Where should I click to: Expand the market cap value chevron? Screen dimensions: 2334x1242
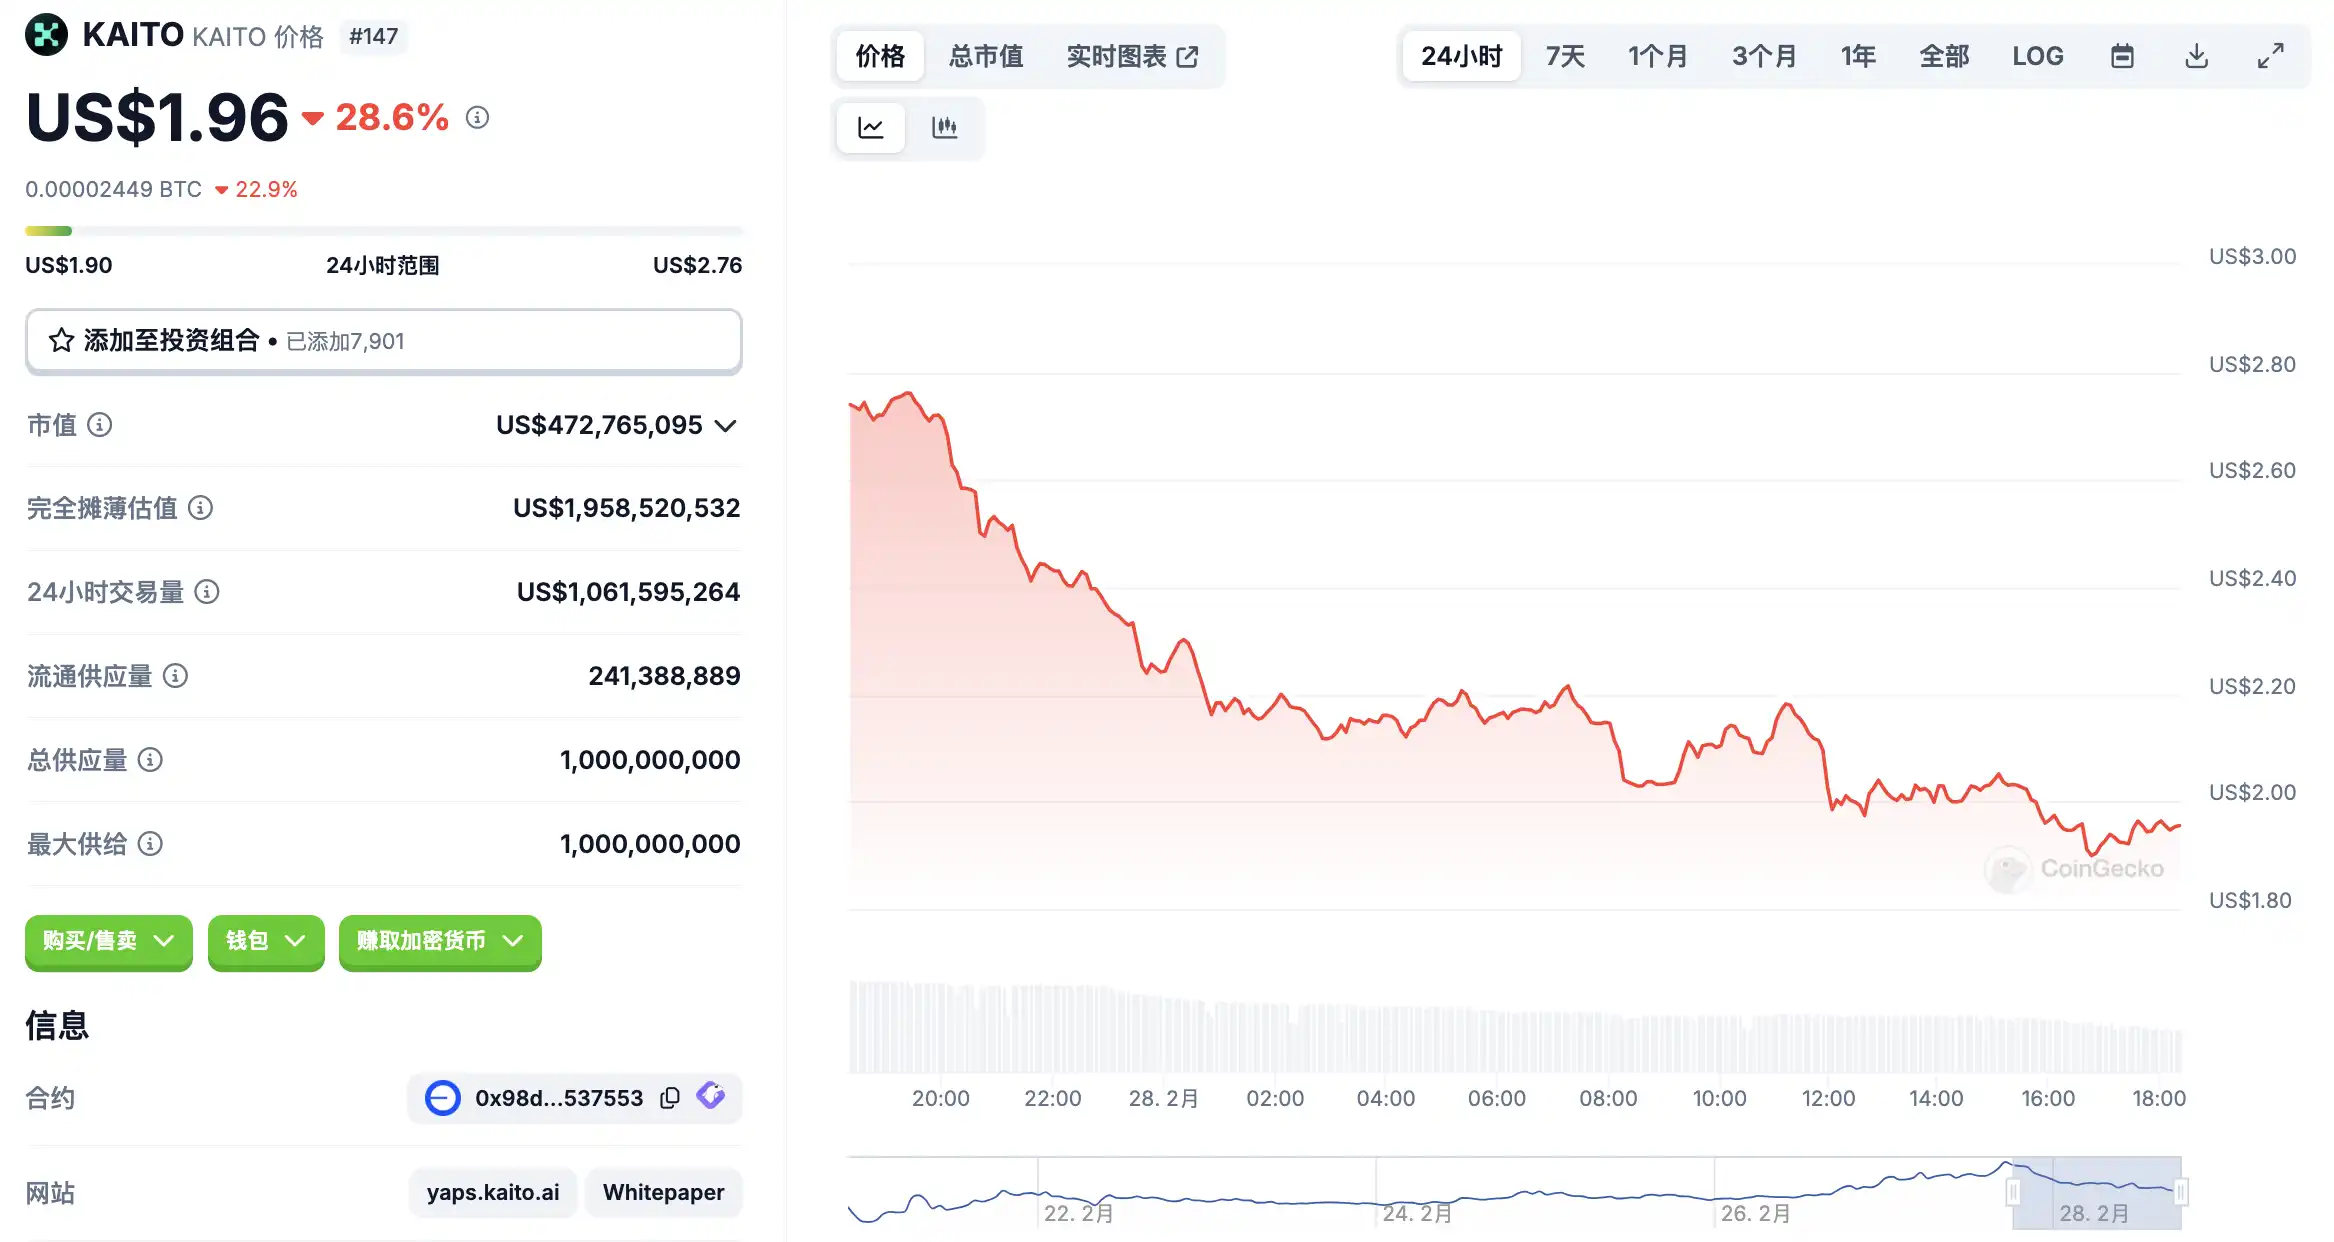pyautogui.click(x=726, y=426)
